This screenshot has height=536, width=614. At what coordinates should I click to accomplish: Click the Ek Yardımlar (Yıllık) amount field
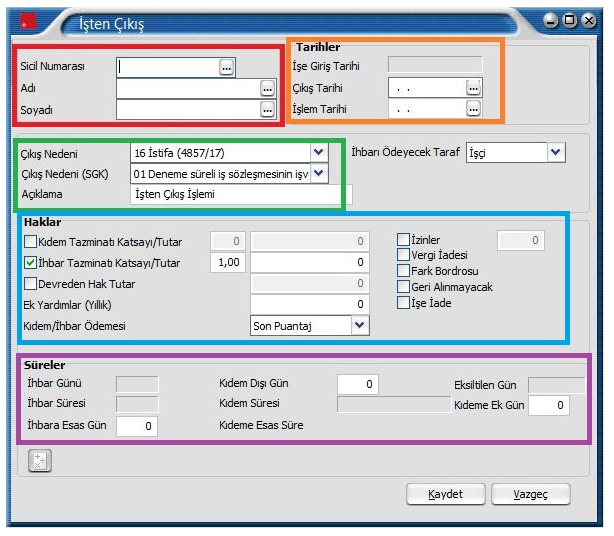point(310,304)
